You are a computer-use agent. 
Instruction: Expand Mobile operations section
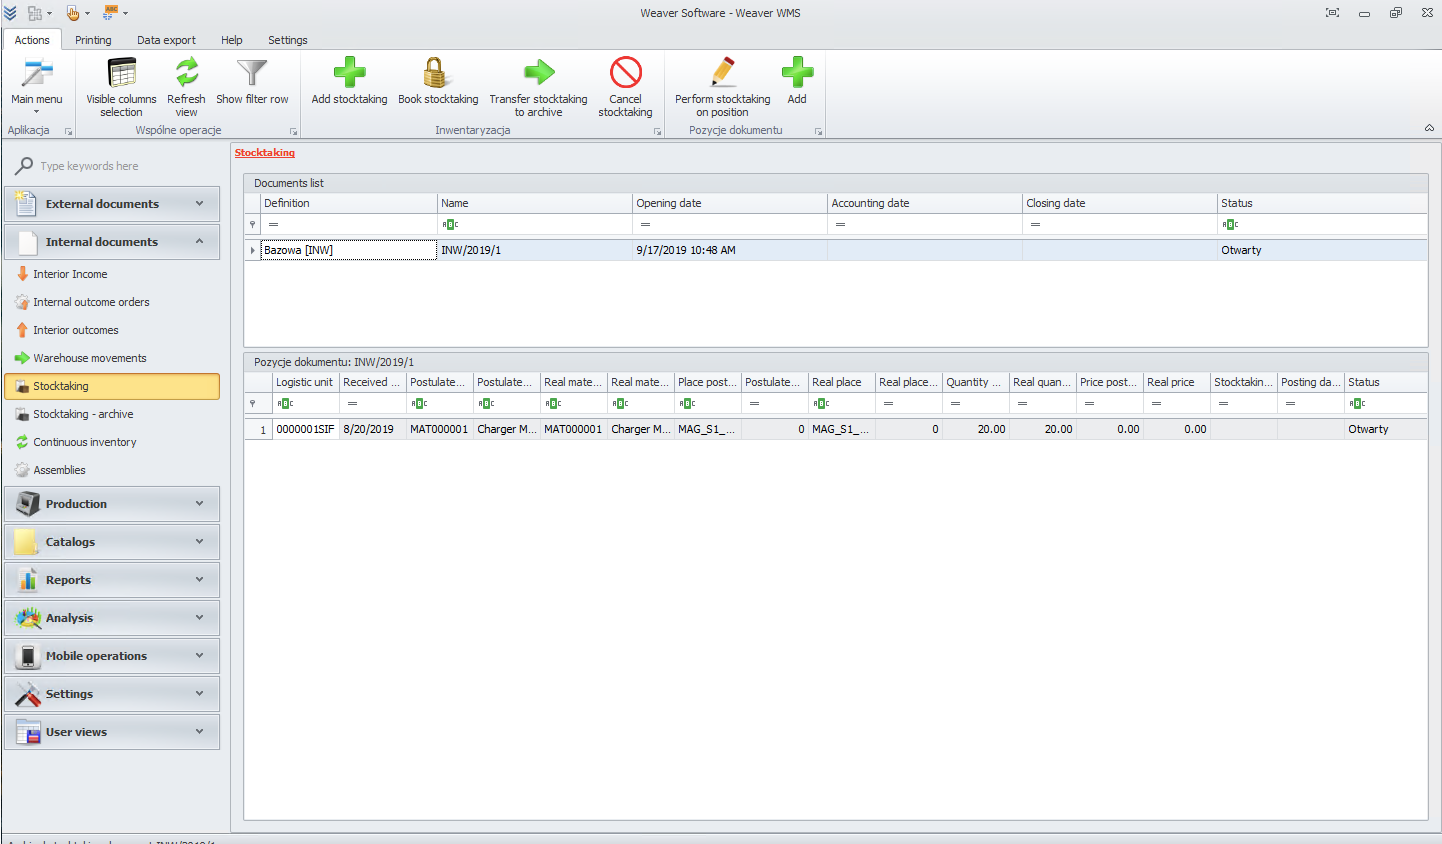pos(112,656)
